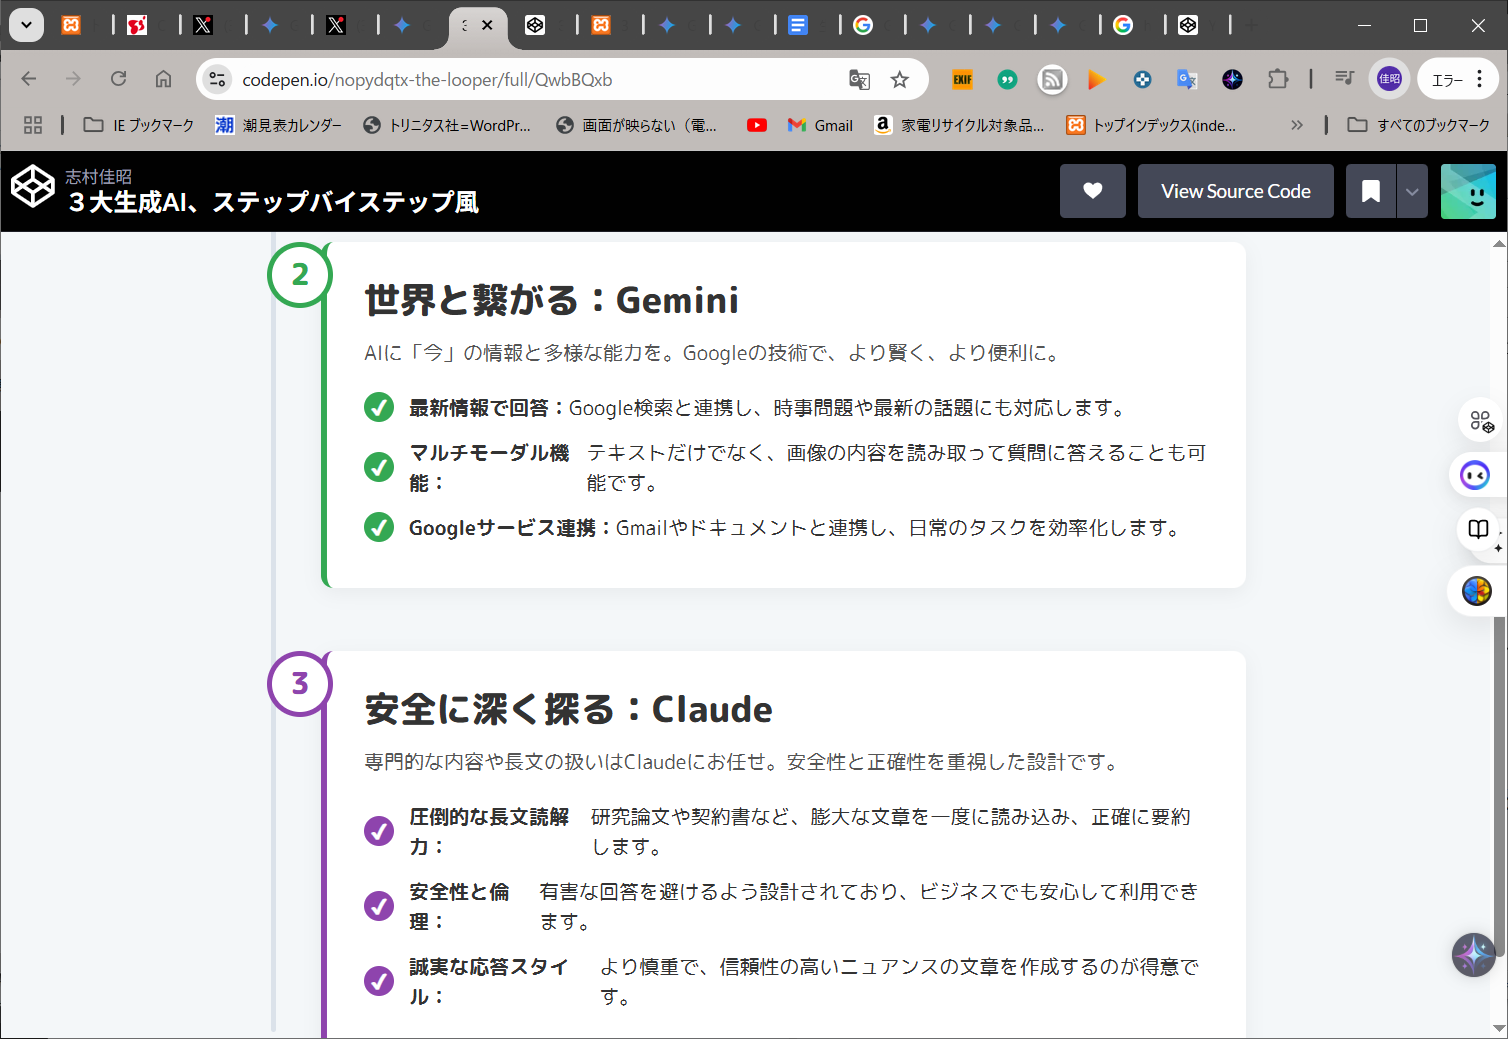Open the 佳昭 profile avatar
The image size is (1508, 1039).
tap(1389, 79)
